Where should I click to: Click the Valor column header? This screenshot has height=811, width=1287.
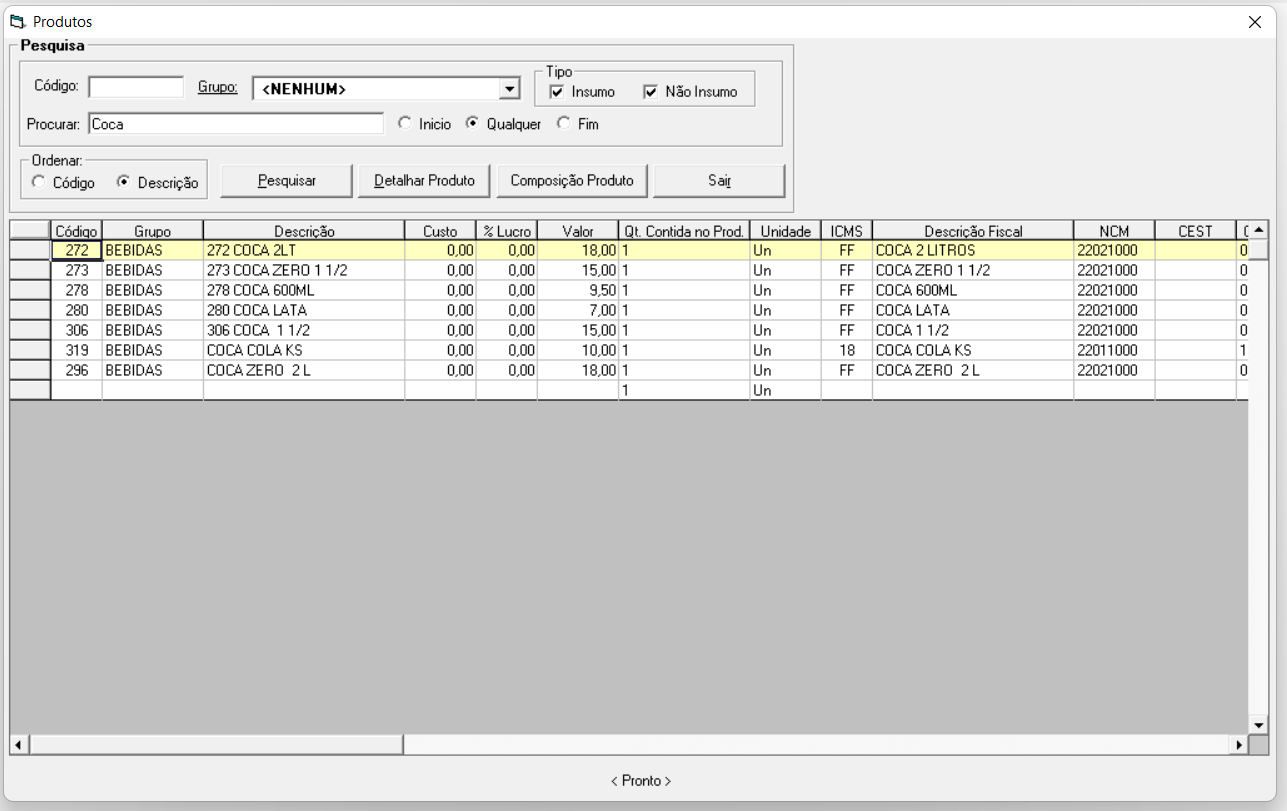pos(578,231)
